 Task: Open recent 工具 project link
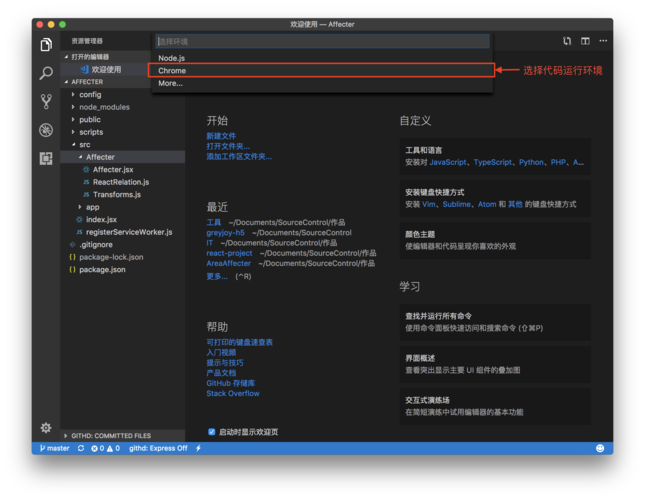click(x=213, y=222)
